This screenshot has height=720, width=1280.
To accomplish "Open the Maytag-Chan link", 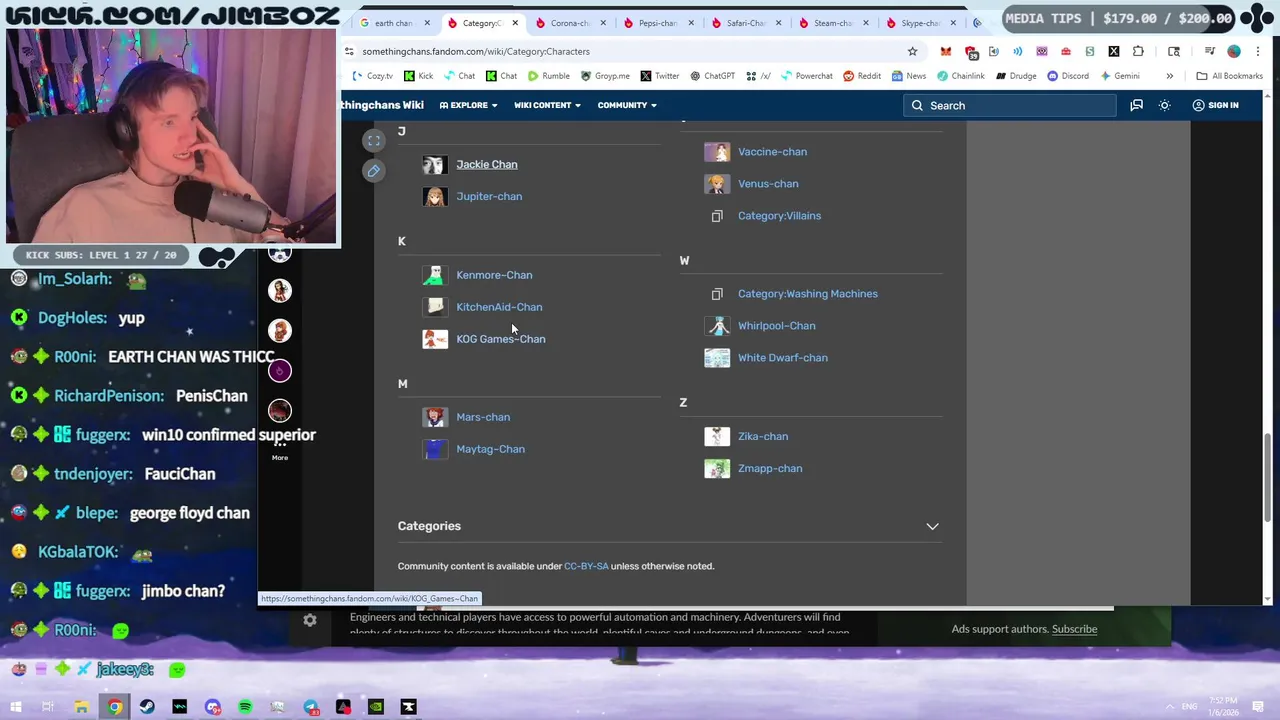I will pos(490,449).
